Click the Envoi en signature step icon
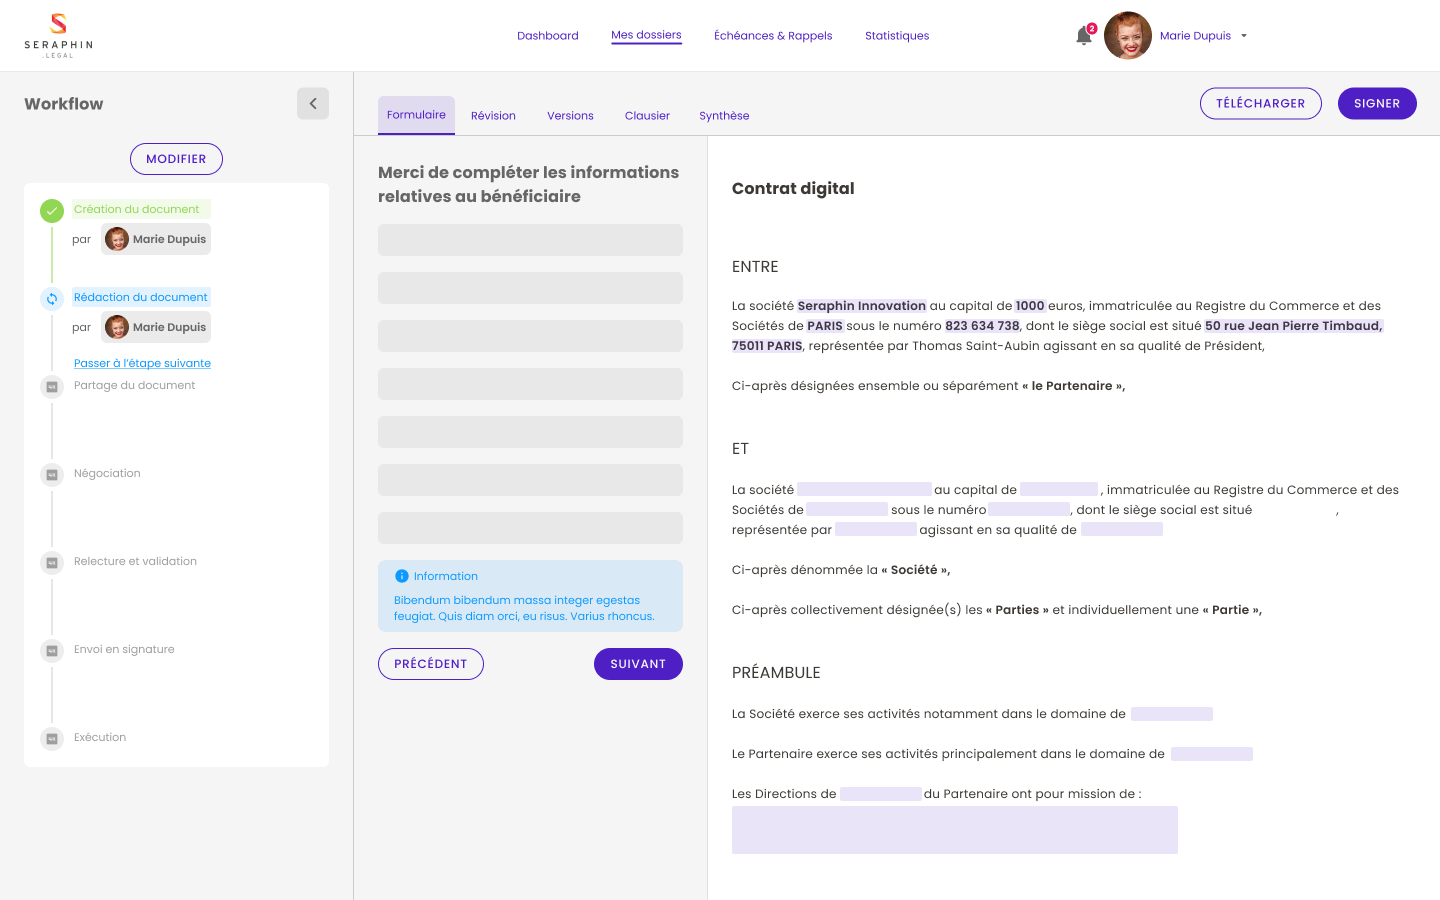 51,650
